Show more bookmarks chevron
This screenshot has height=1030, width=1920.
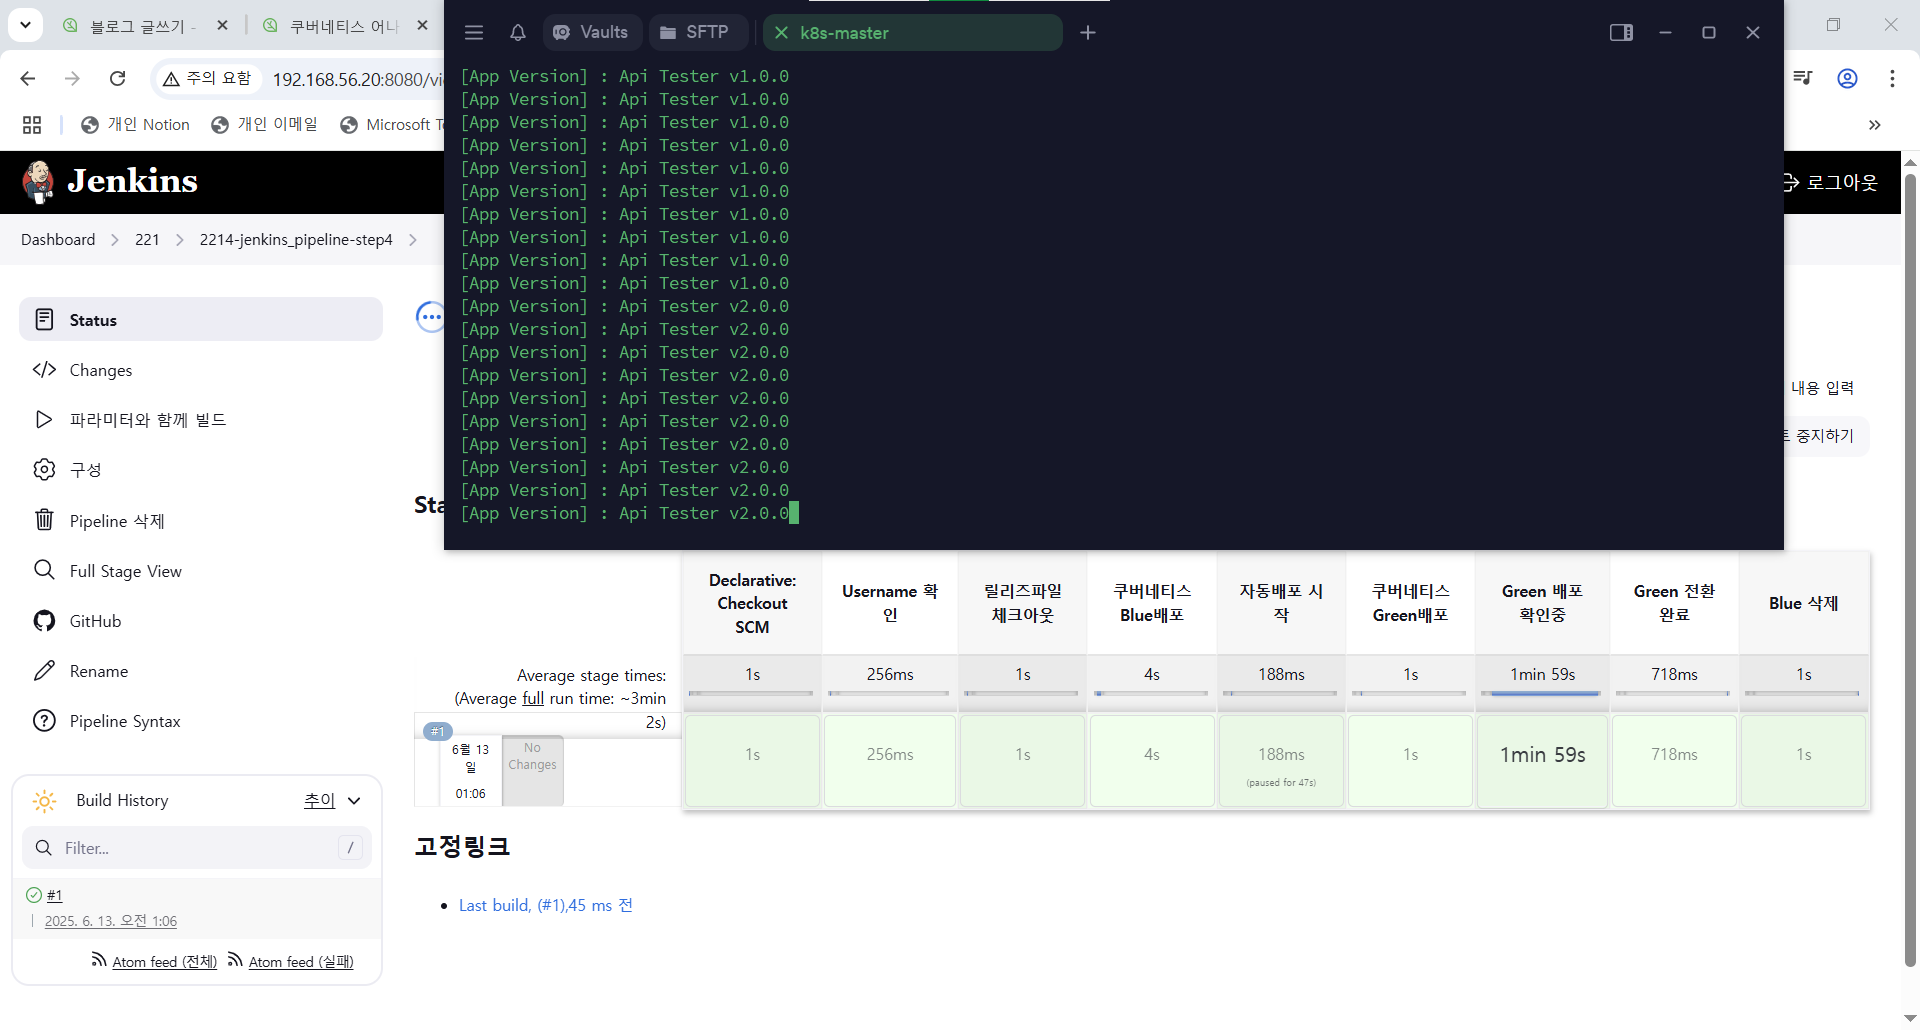(1874, 124)
